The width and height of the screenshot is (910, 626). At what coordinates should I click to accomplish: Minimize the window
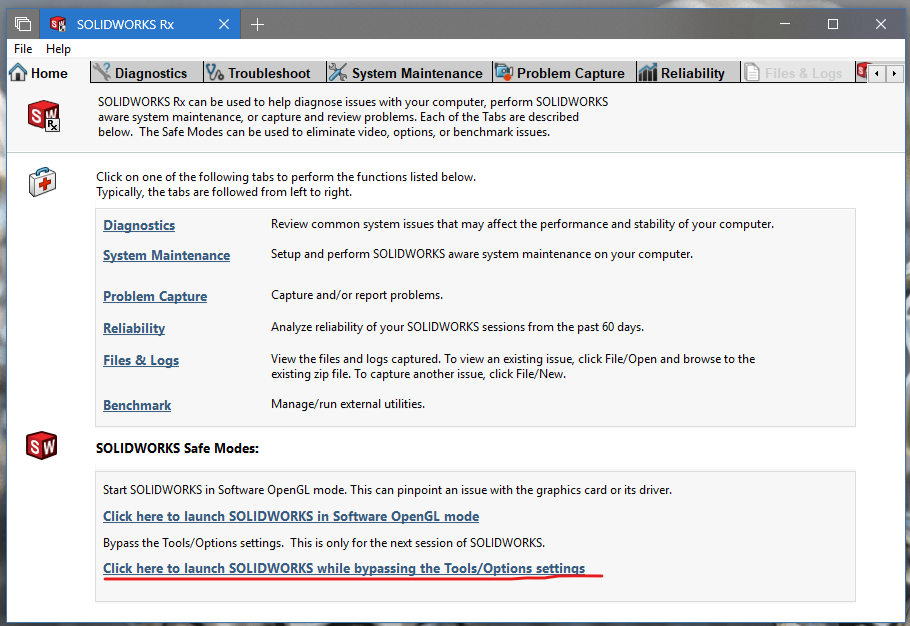[785, 24]
